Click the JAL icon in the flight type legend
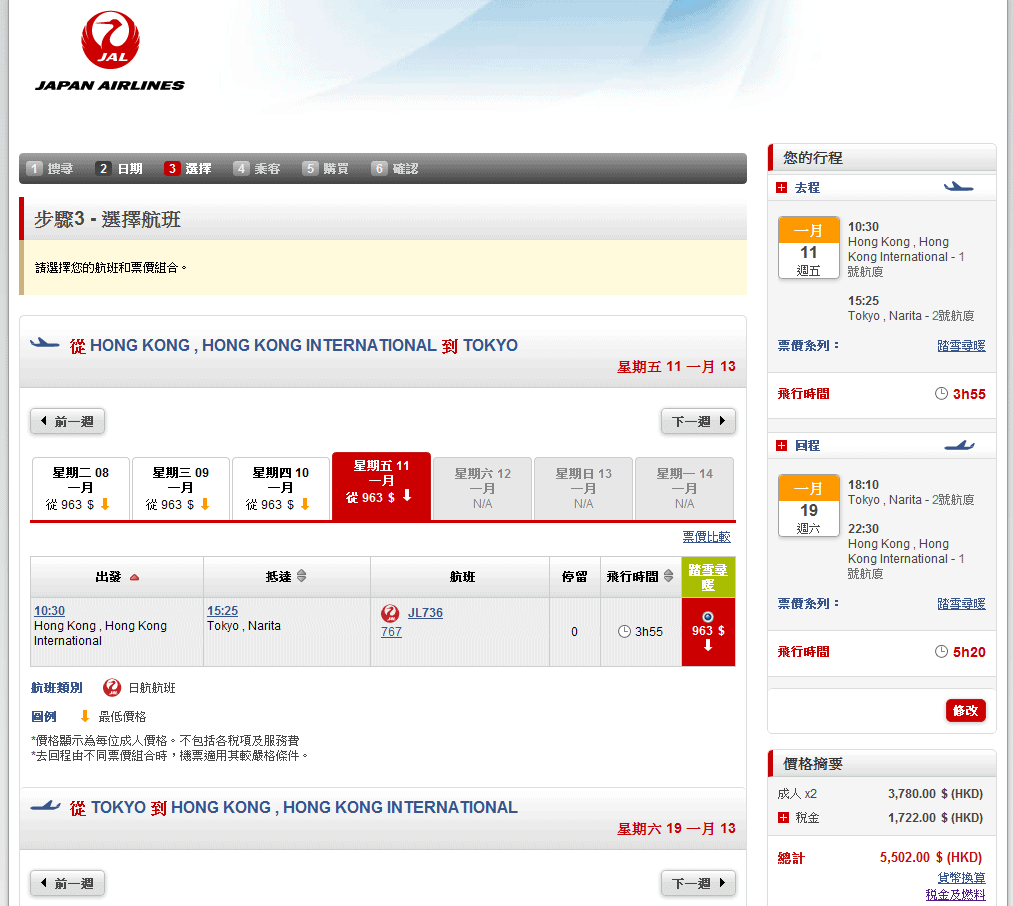The width and height of the screenshot is (1013, 906). click(112, 688)
